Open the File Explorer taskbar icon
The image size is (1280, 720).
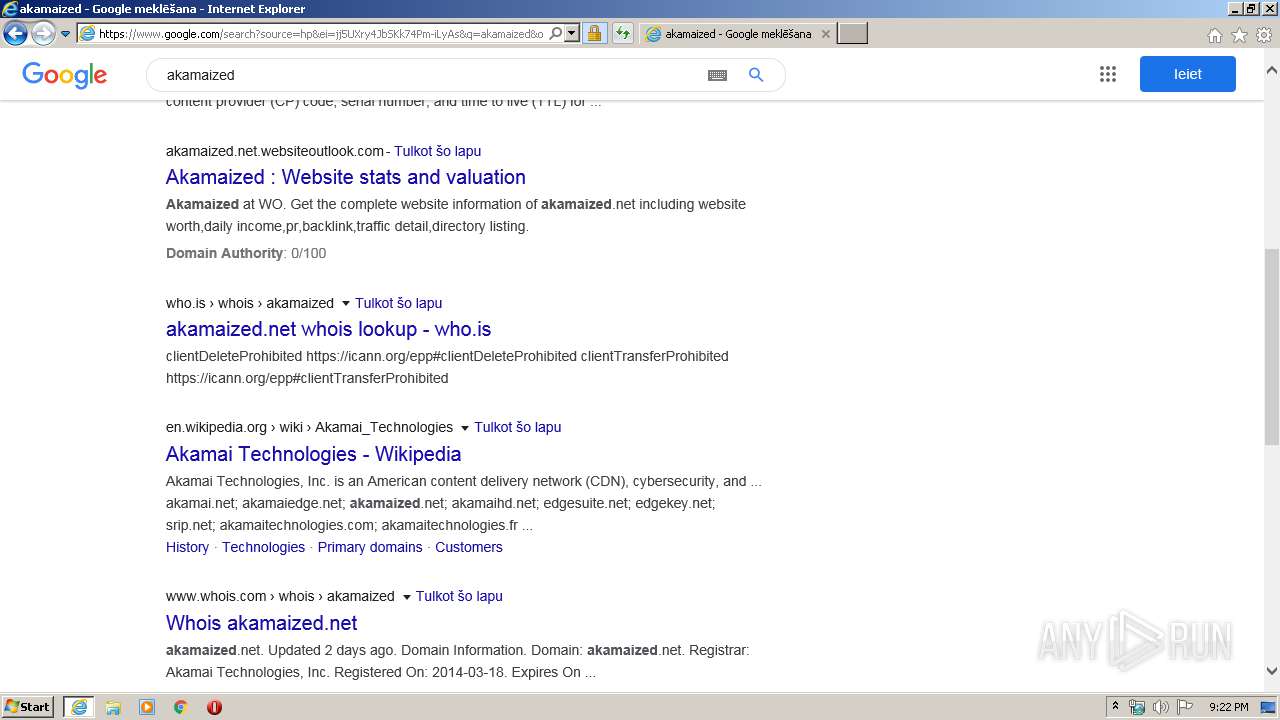113,707
